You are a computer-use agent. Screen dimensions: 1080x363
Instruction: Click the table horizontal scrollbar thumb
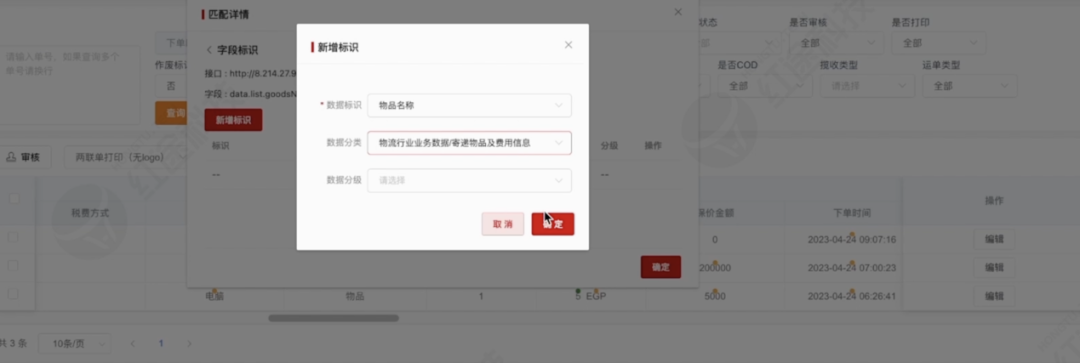click(333, 318)
